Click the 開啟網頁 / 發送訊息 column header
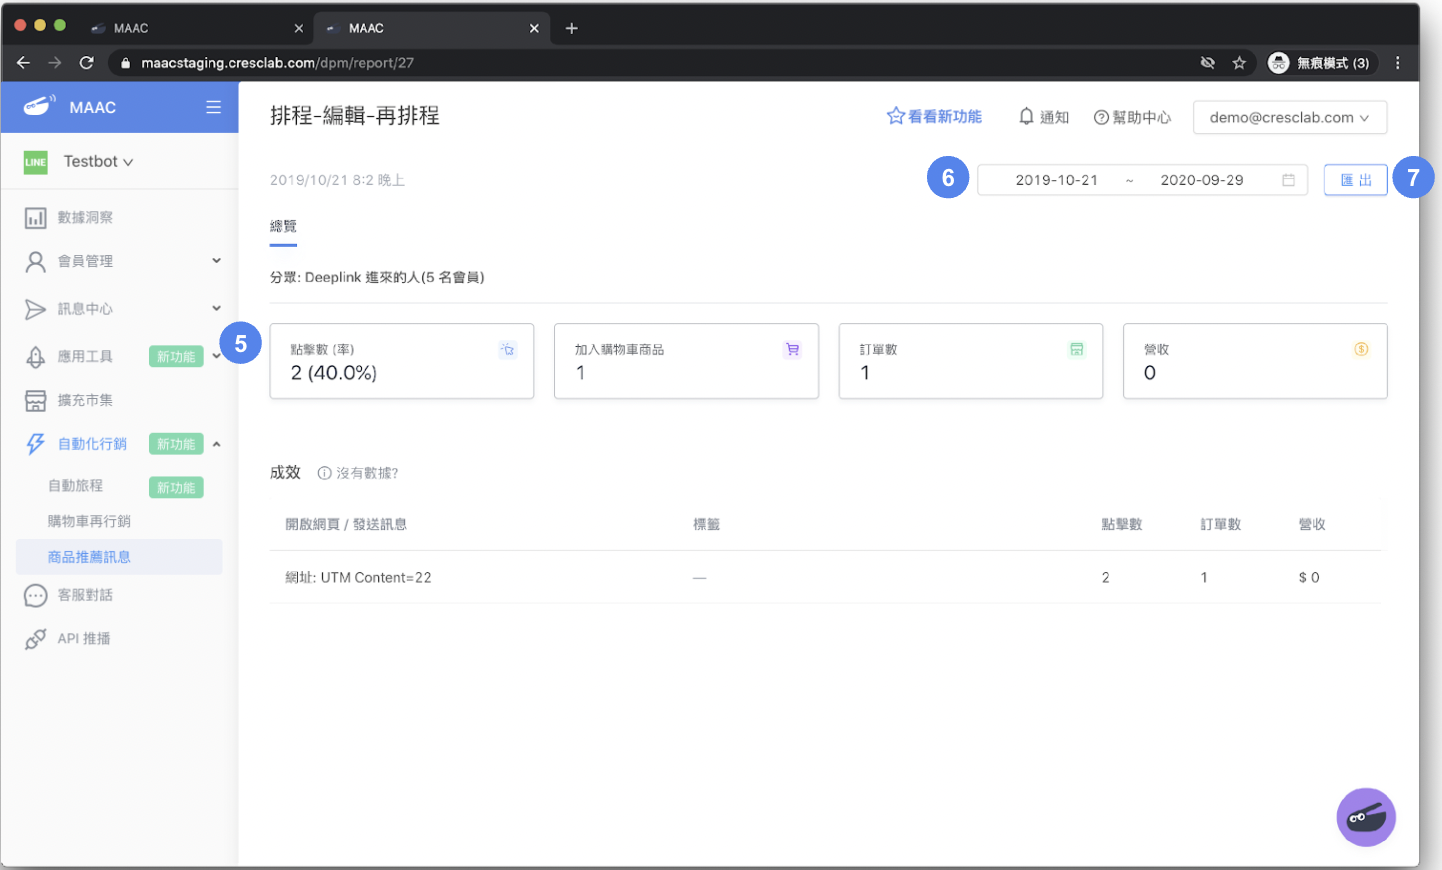1442x870 pixels. click(x=346, y=524)
